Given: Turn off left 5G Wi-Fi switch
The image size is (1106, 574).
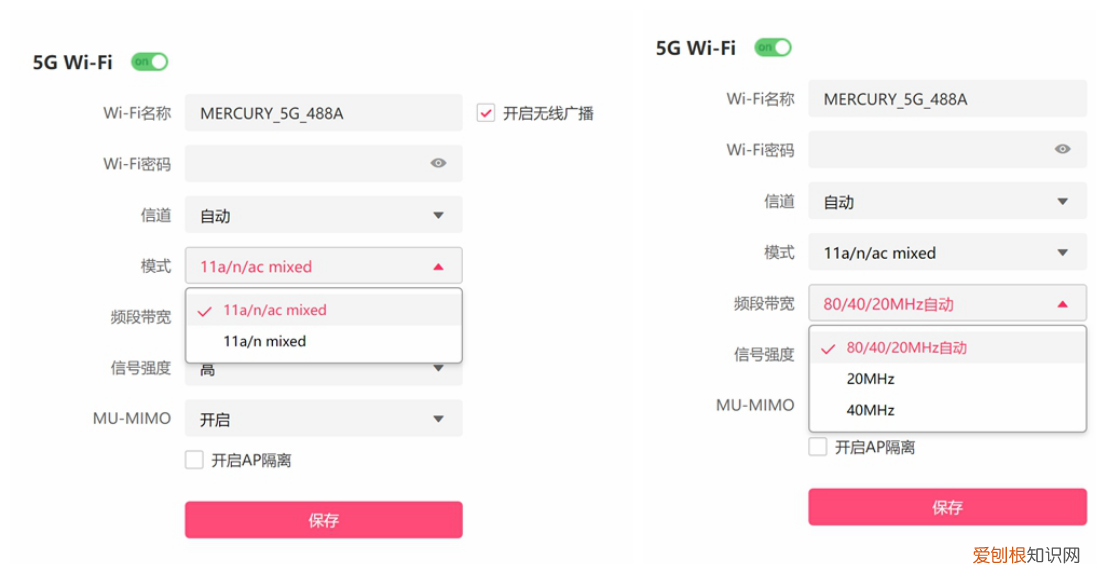Looking at the screenshot, I should point(150,62).
